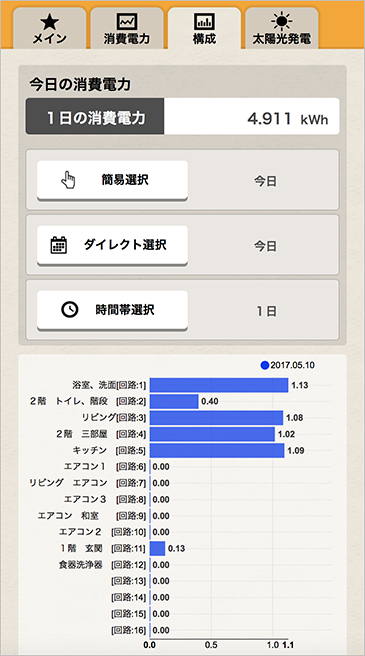The image size is (365, 656).
Task: Select the キッチン 回路:5 bar showing 1.09
Action: click(217, 451)
